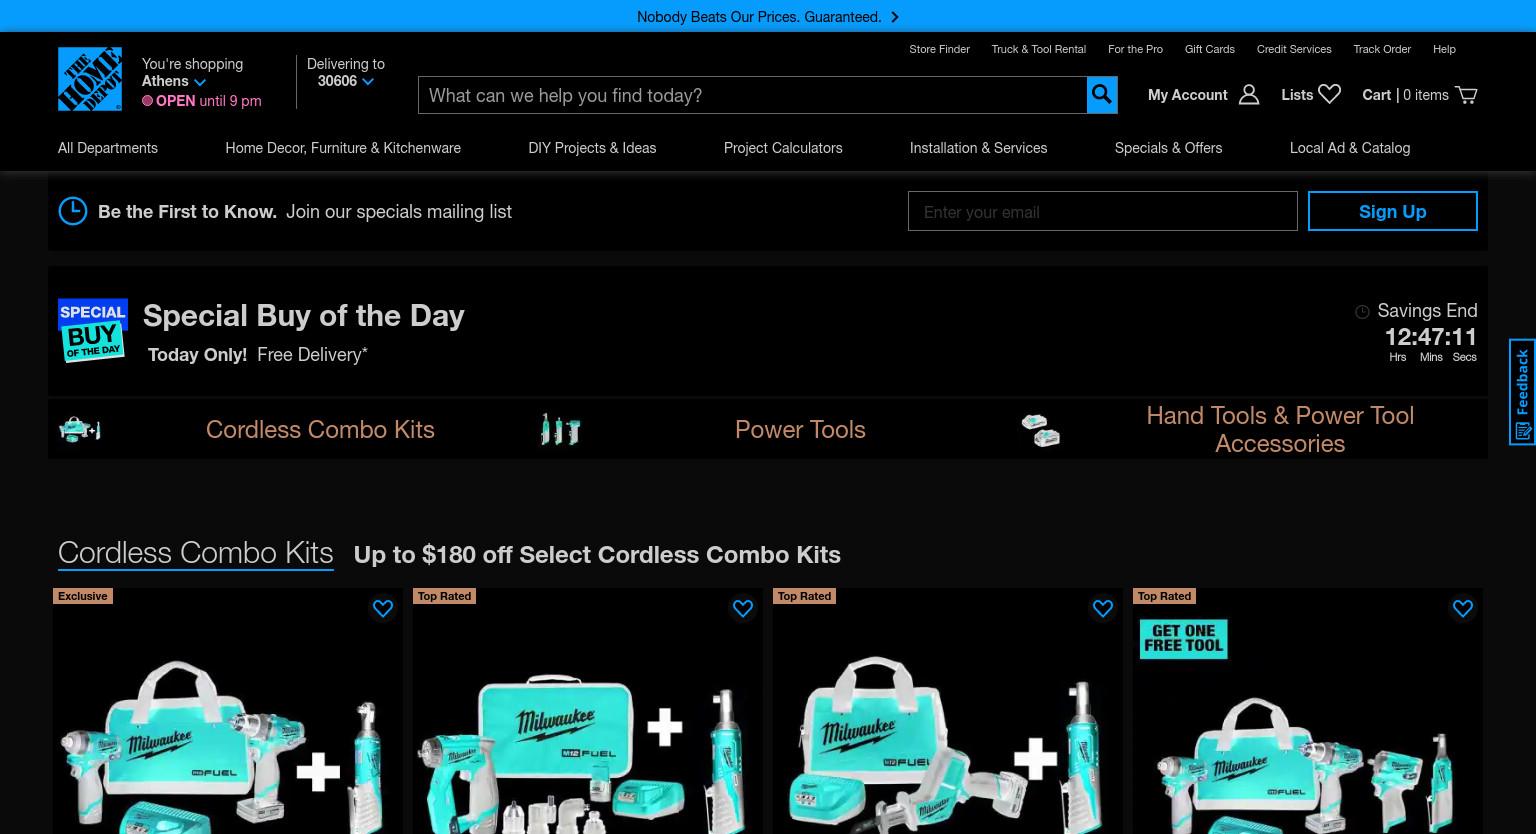
Task: Click the My Account label
Action: [x=1187, y=95]
